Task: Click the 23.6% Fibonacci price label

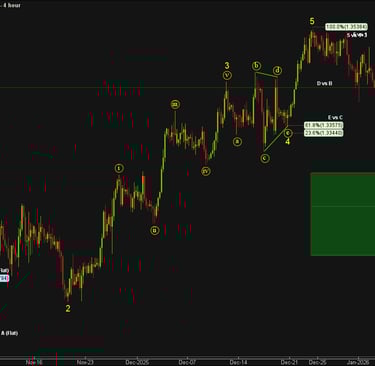Action: coord(323,133)
